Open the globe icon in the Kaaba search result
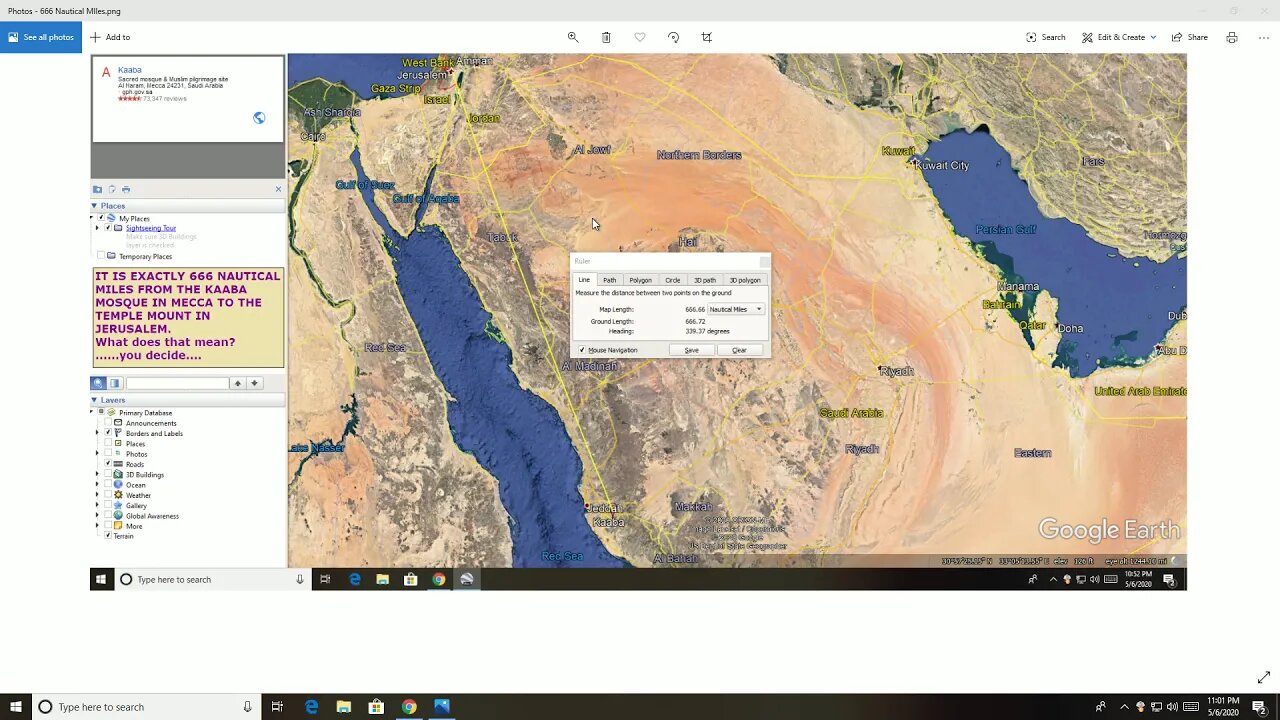This screenshot has height=720, width=1280. [259, 118]
